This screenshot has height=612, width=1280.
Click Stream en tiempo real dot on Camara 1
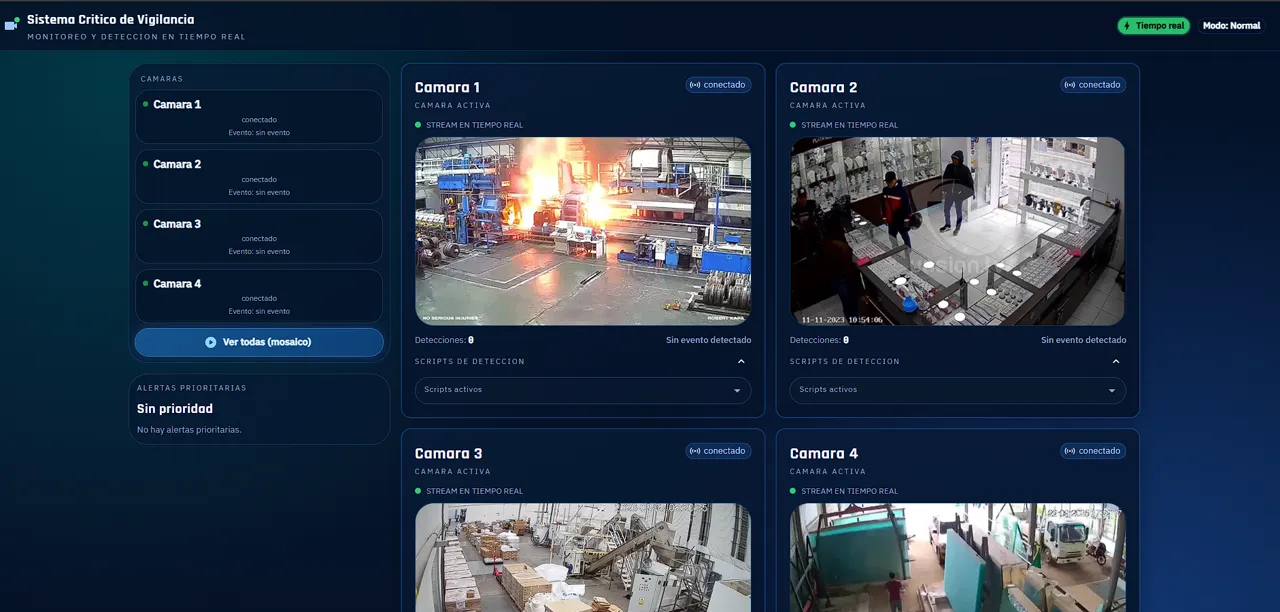418,125
